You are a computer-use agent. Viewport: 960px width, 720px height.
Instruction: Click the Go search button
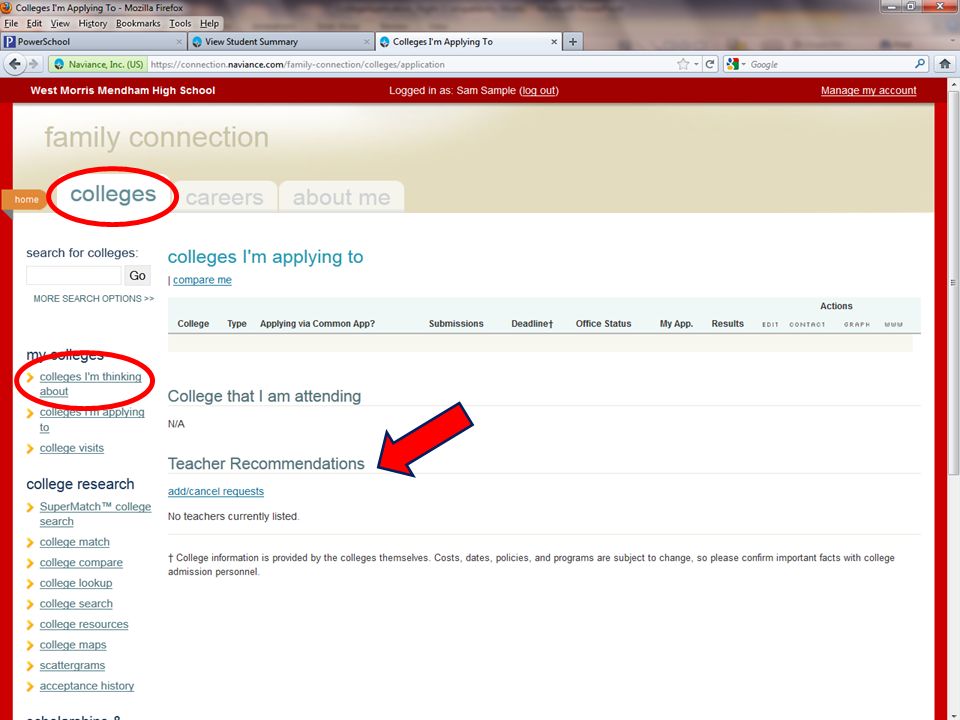(x=137, y=276)
